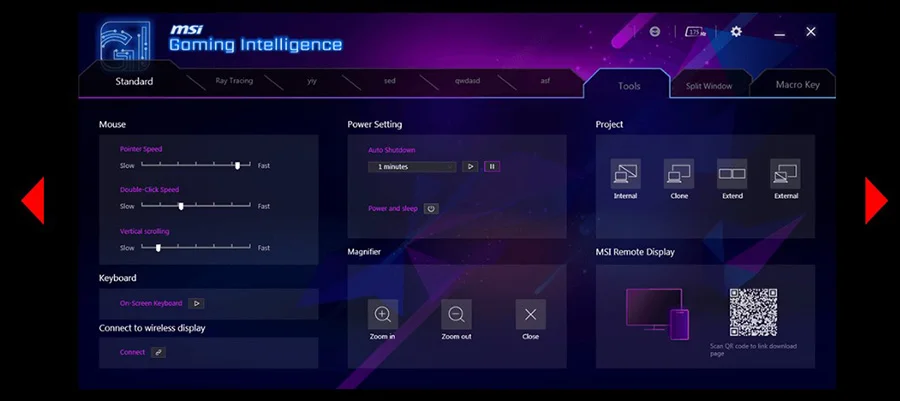Select Extend display projection mode
Image resolution: width=900 pixels, height=401 pixels.
pyautogui.click(x=732, y=173)
